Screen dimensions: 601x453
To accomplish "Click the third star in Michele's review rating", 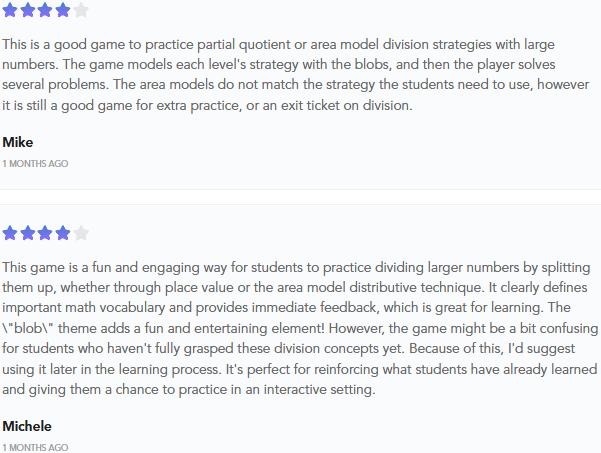I will (x=45, y=233).
